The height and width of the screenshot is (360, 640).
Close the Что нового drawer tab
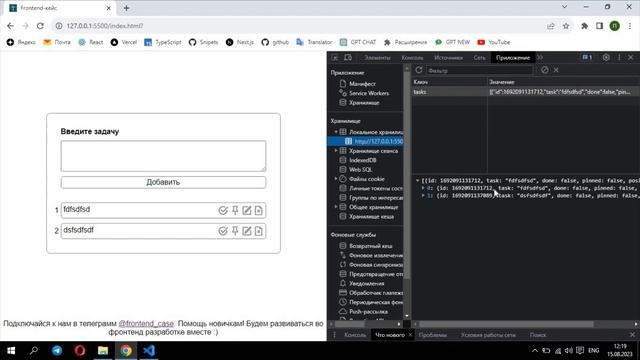pos(410,335)
